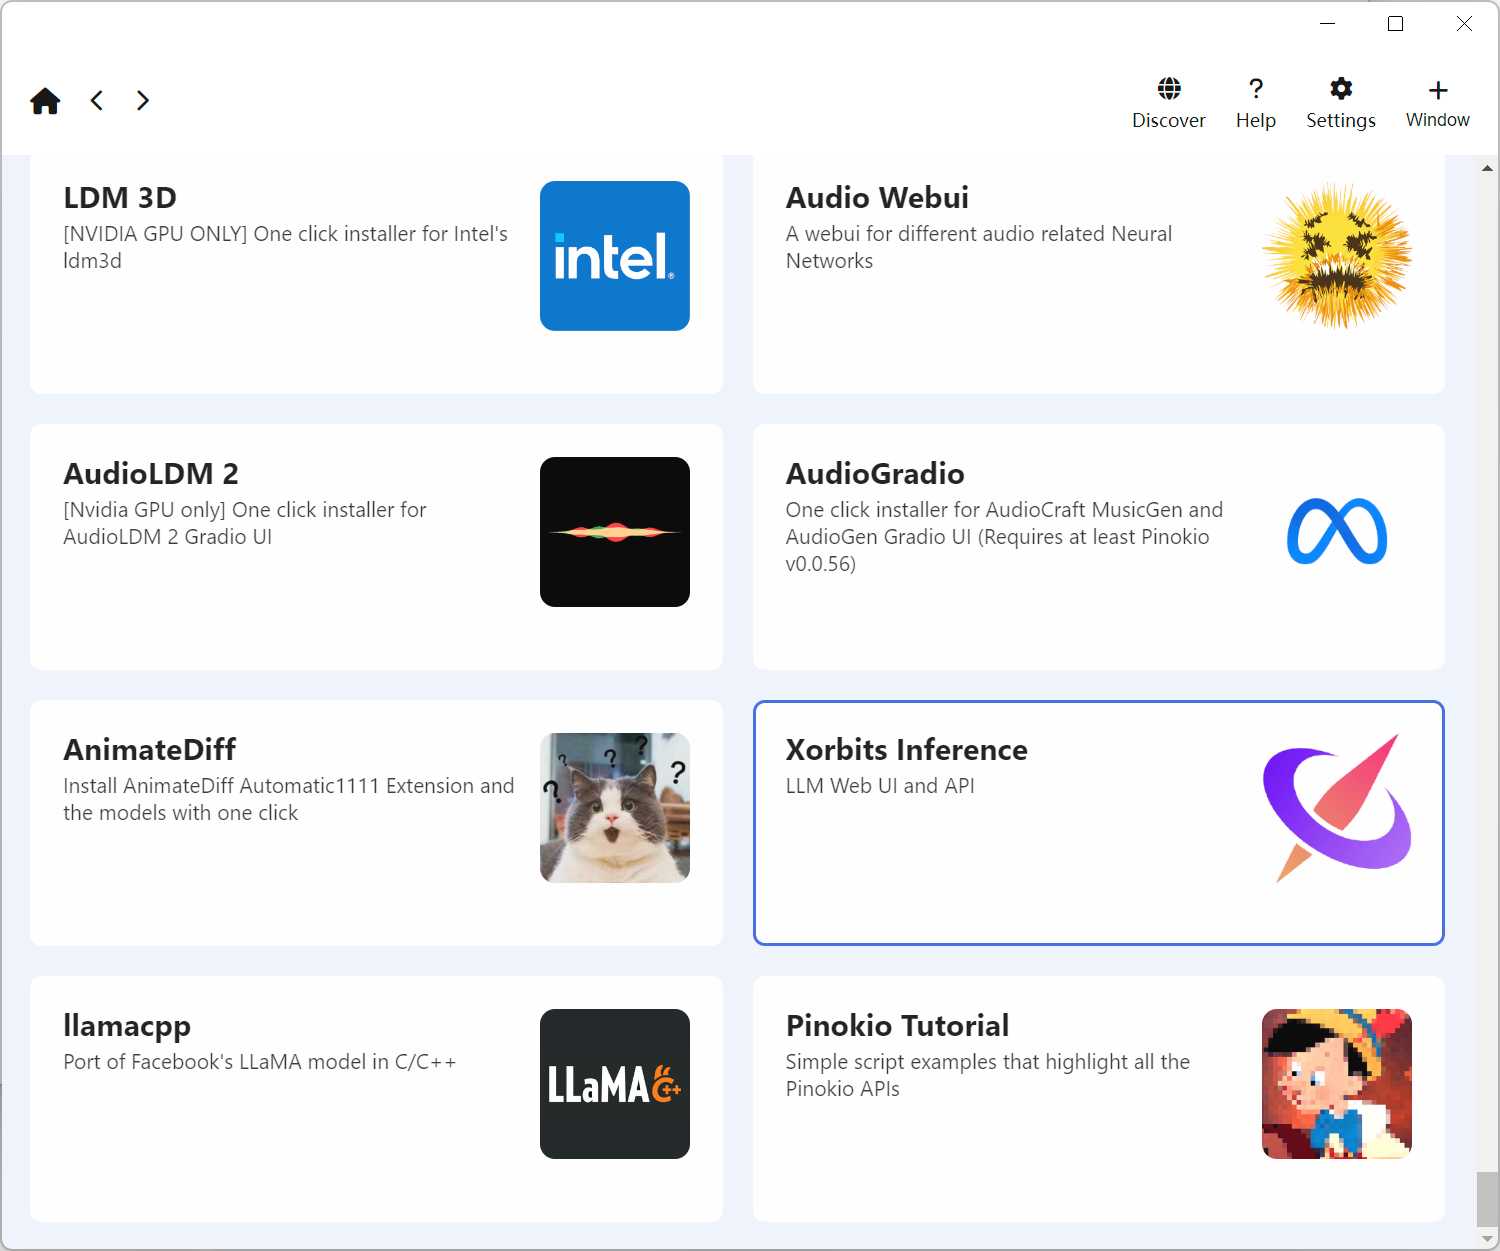
Task: Open the Pinokio Tutorial title
Action: [897, 1026]
